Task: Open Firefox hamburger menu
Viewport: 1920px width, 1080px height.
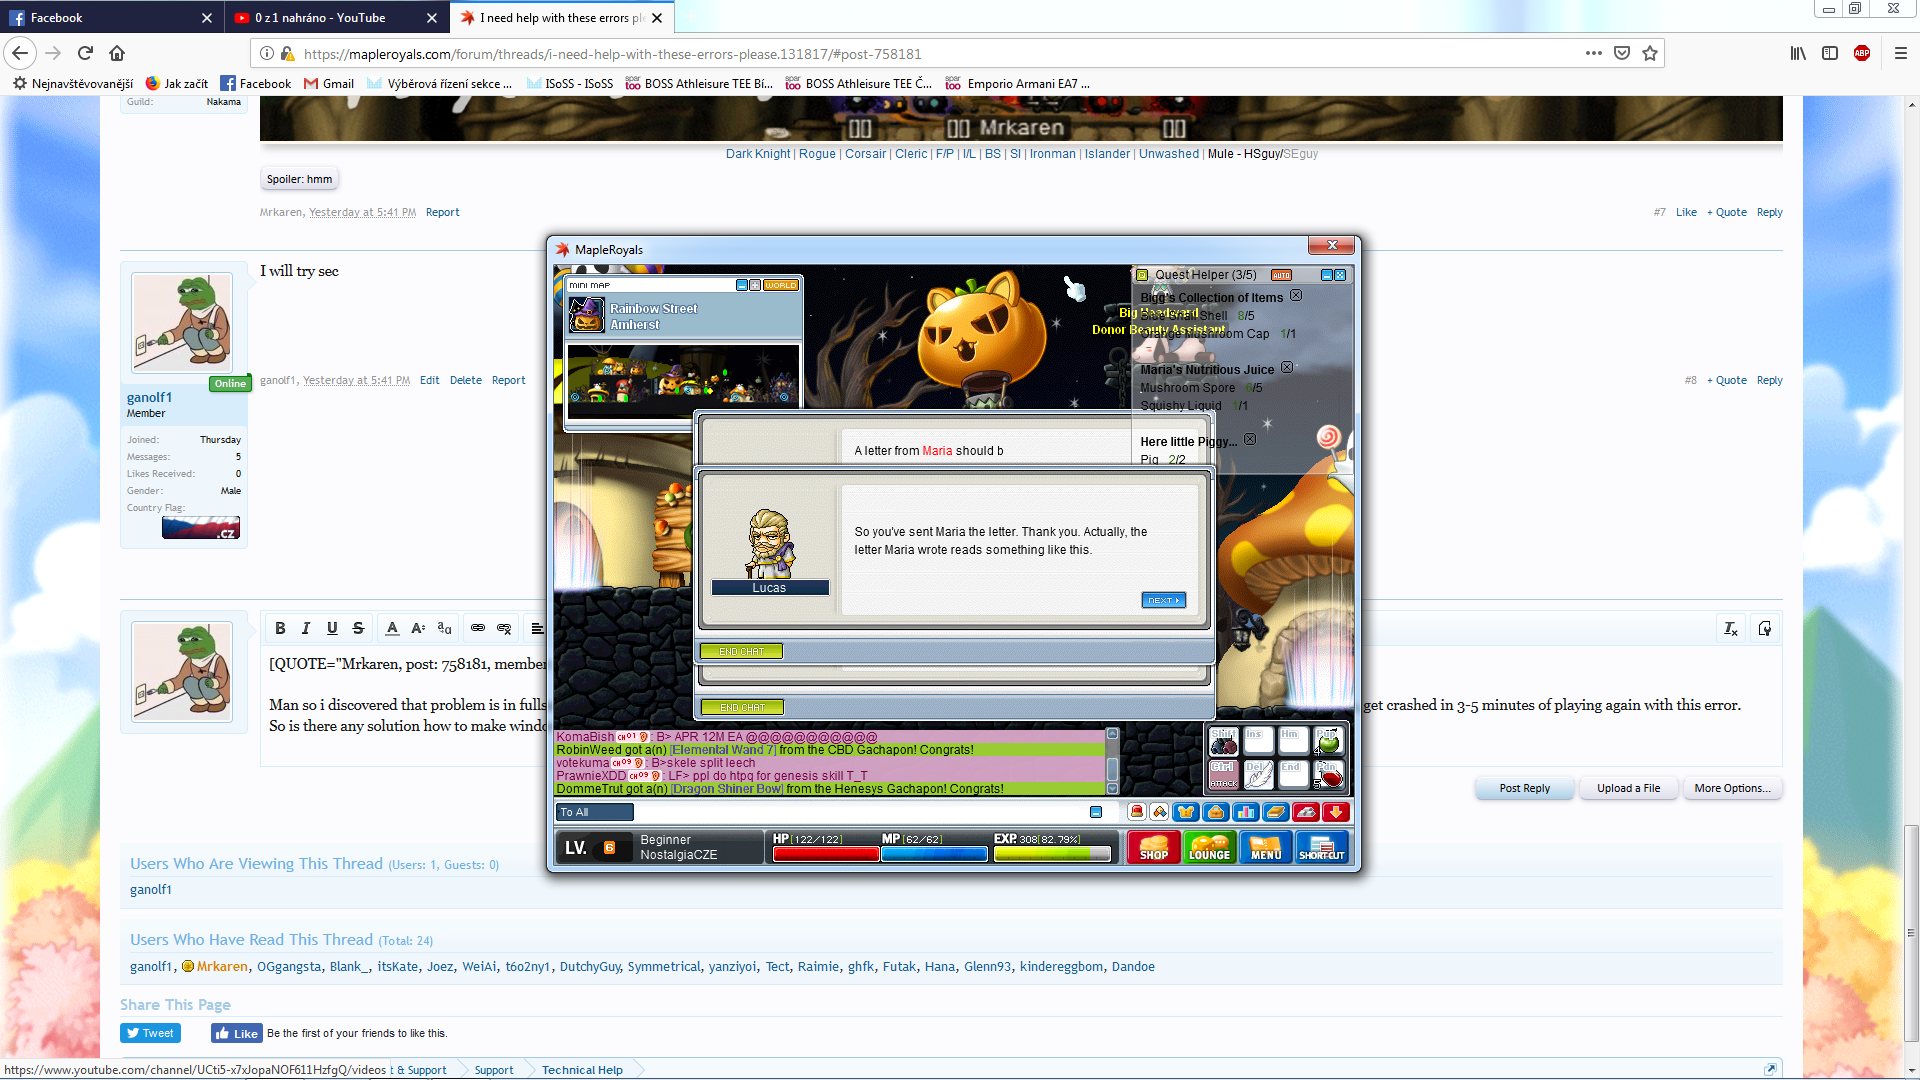Action: point(1900,53)
